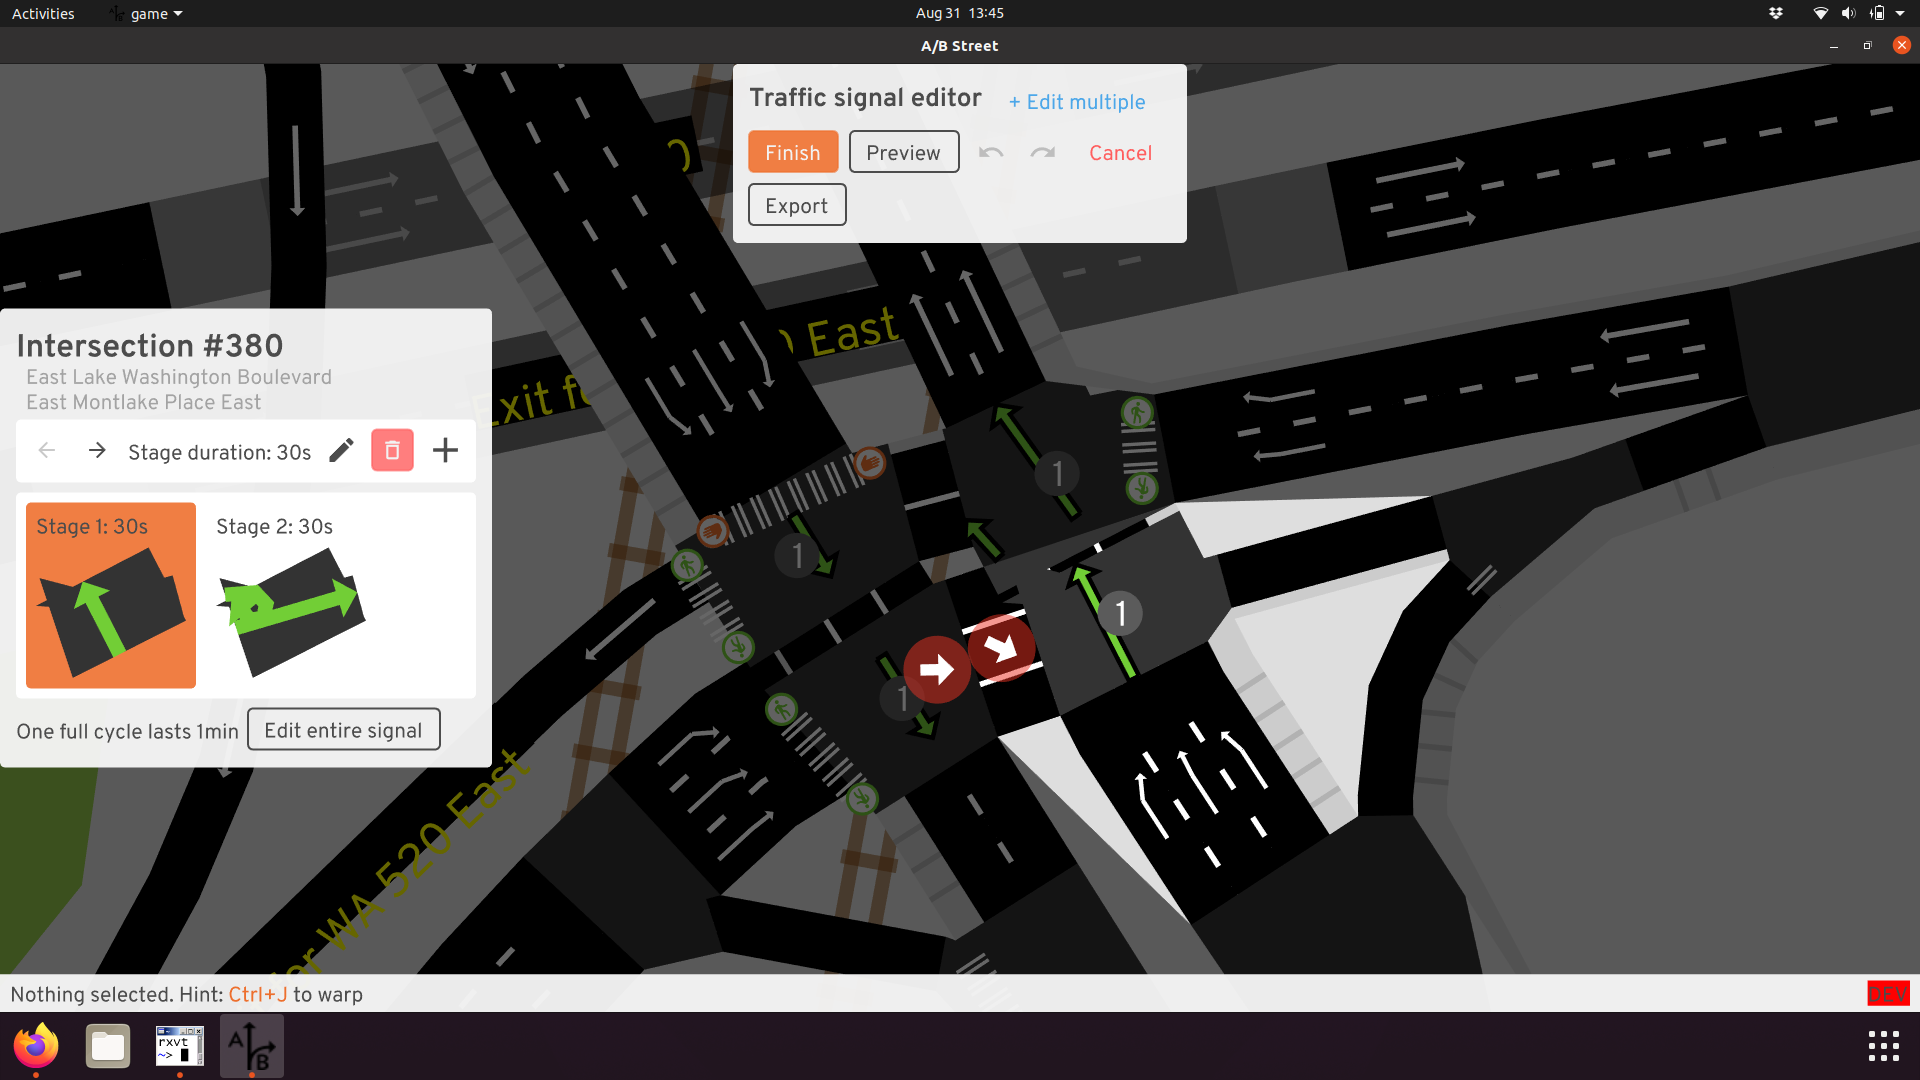Click the redo arrow in the signal editor
The width and height of the screenshot is (1920, 1080).
(x=1043, y=153)
